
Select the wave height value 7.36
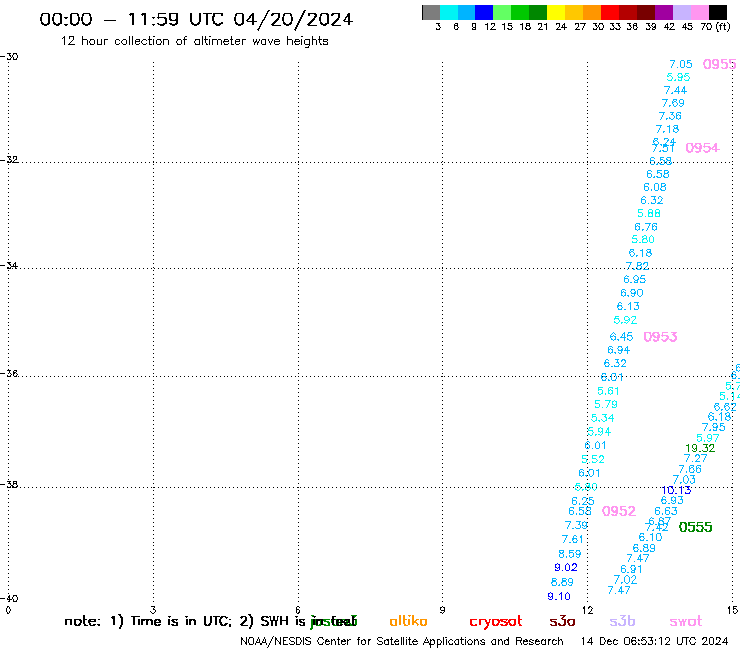pos(670,116)
